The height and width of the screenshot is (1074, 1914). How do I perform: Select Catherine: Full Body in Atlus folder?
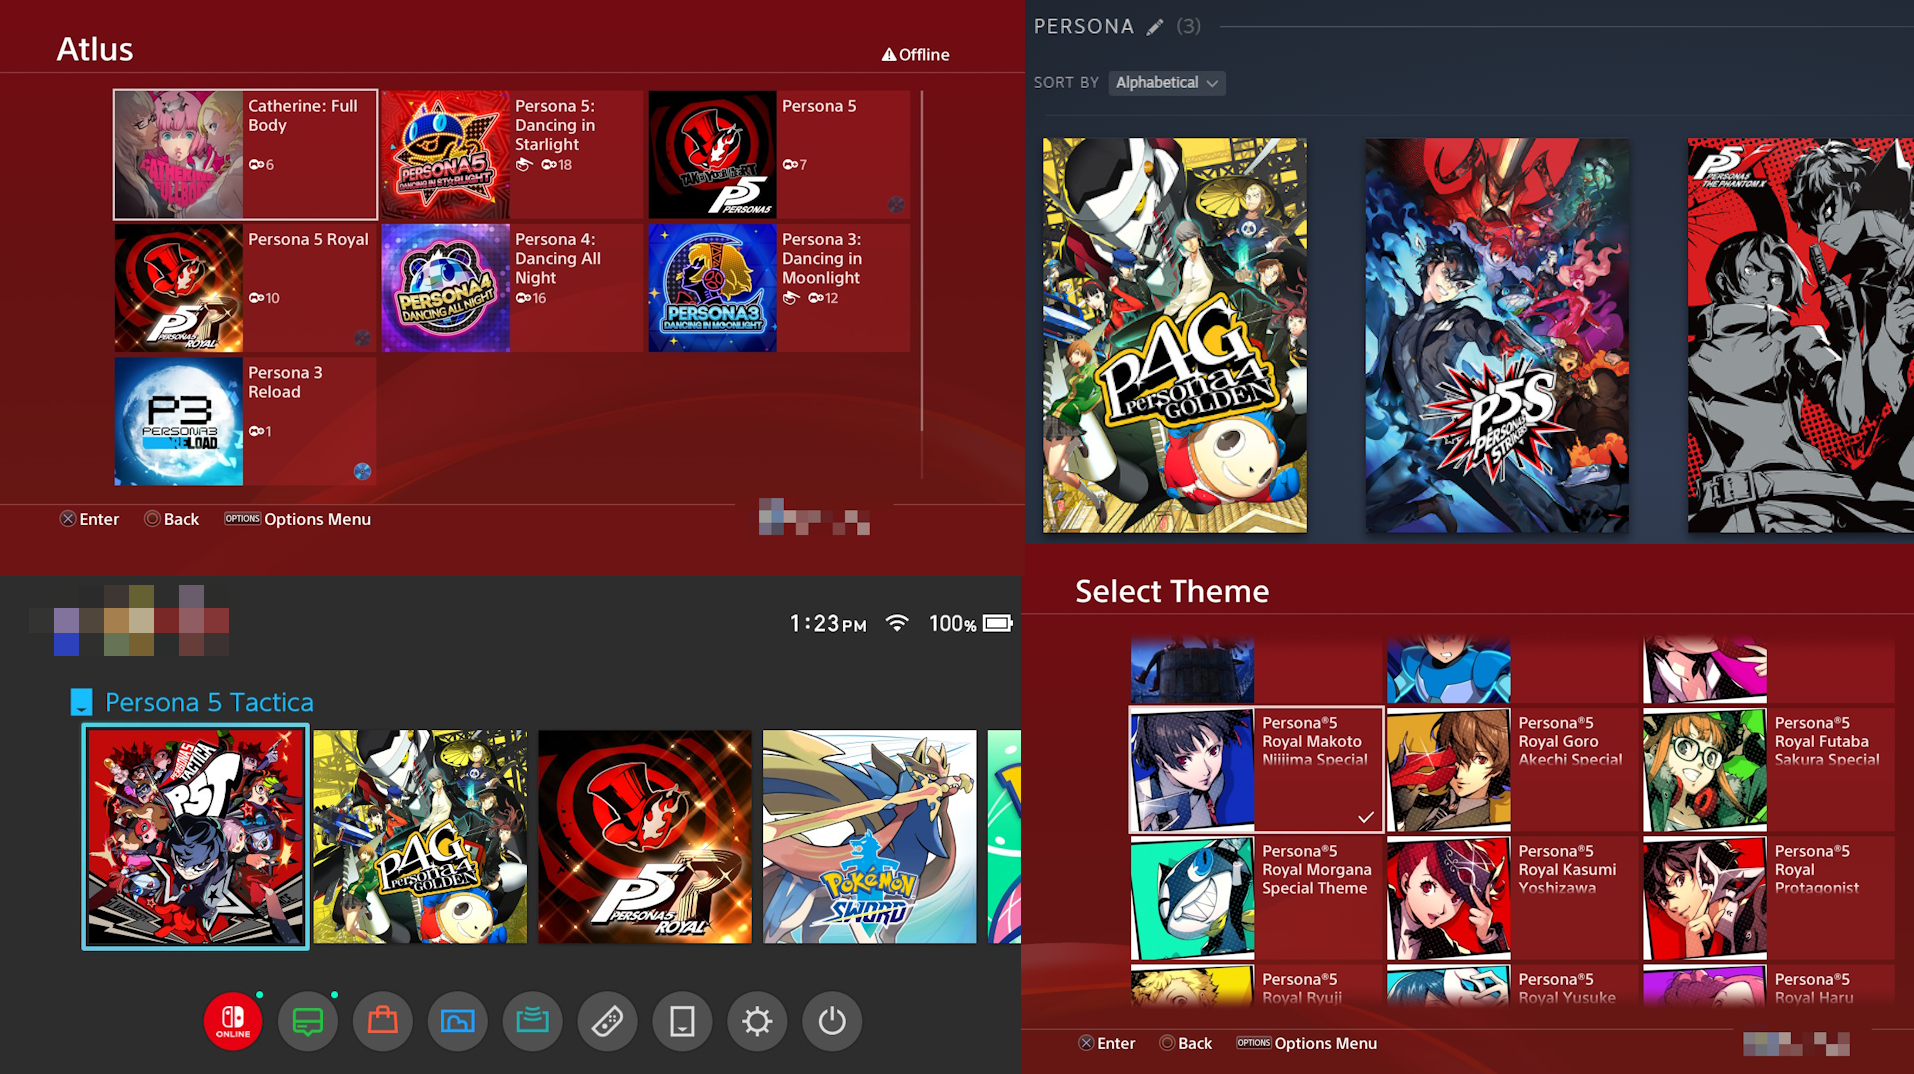coord(245,154)
